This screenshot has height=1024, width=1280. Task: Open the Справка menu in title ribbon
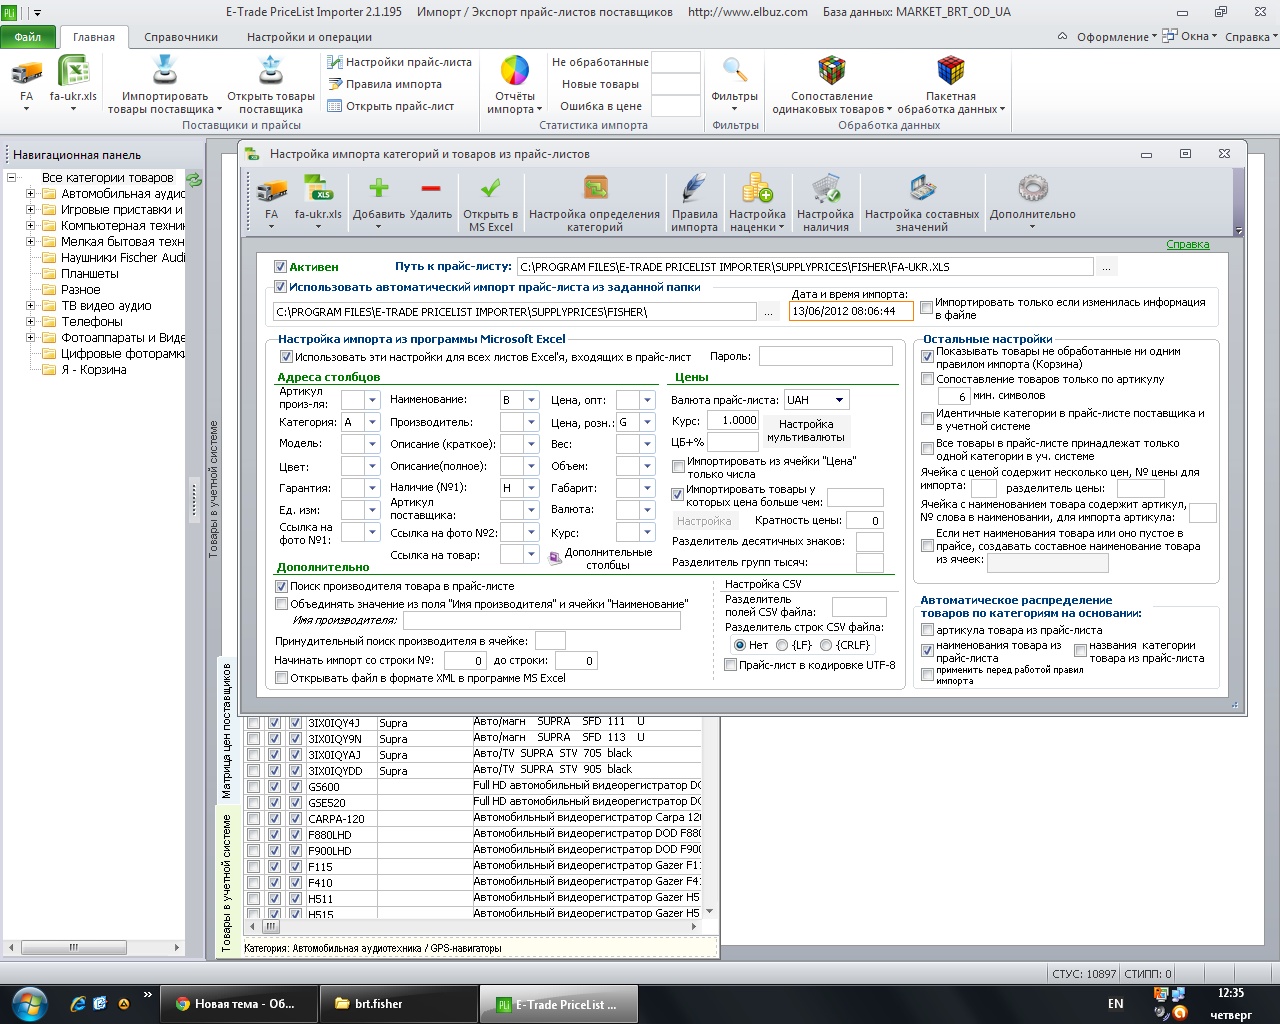click(1250, 37)
